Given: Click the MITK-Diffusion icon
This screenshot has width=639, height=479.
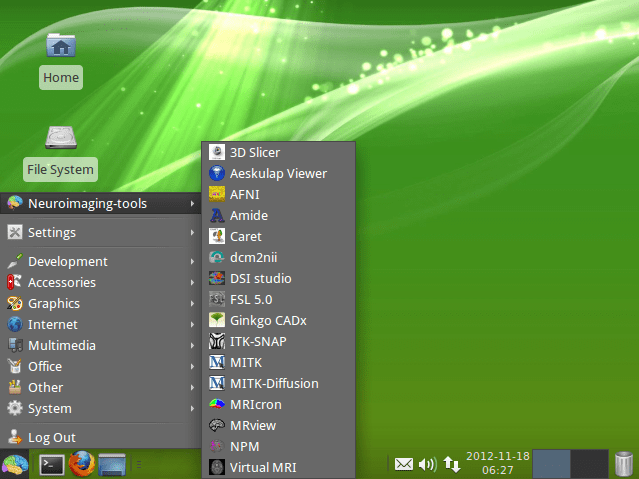Looking at the screenshot, I should pos(217,383).
